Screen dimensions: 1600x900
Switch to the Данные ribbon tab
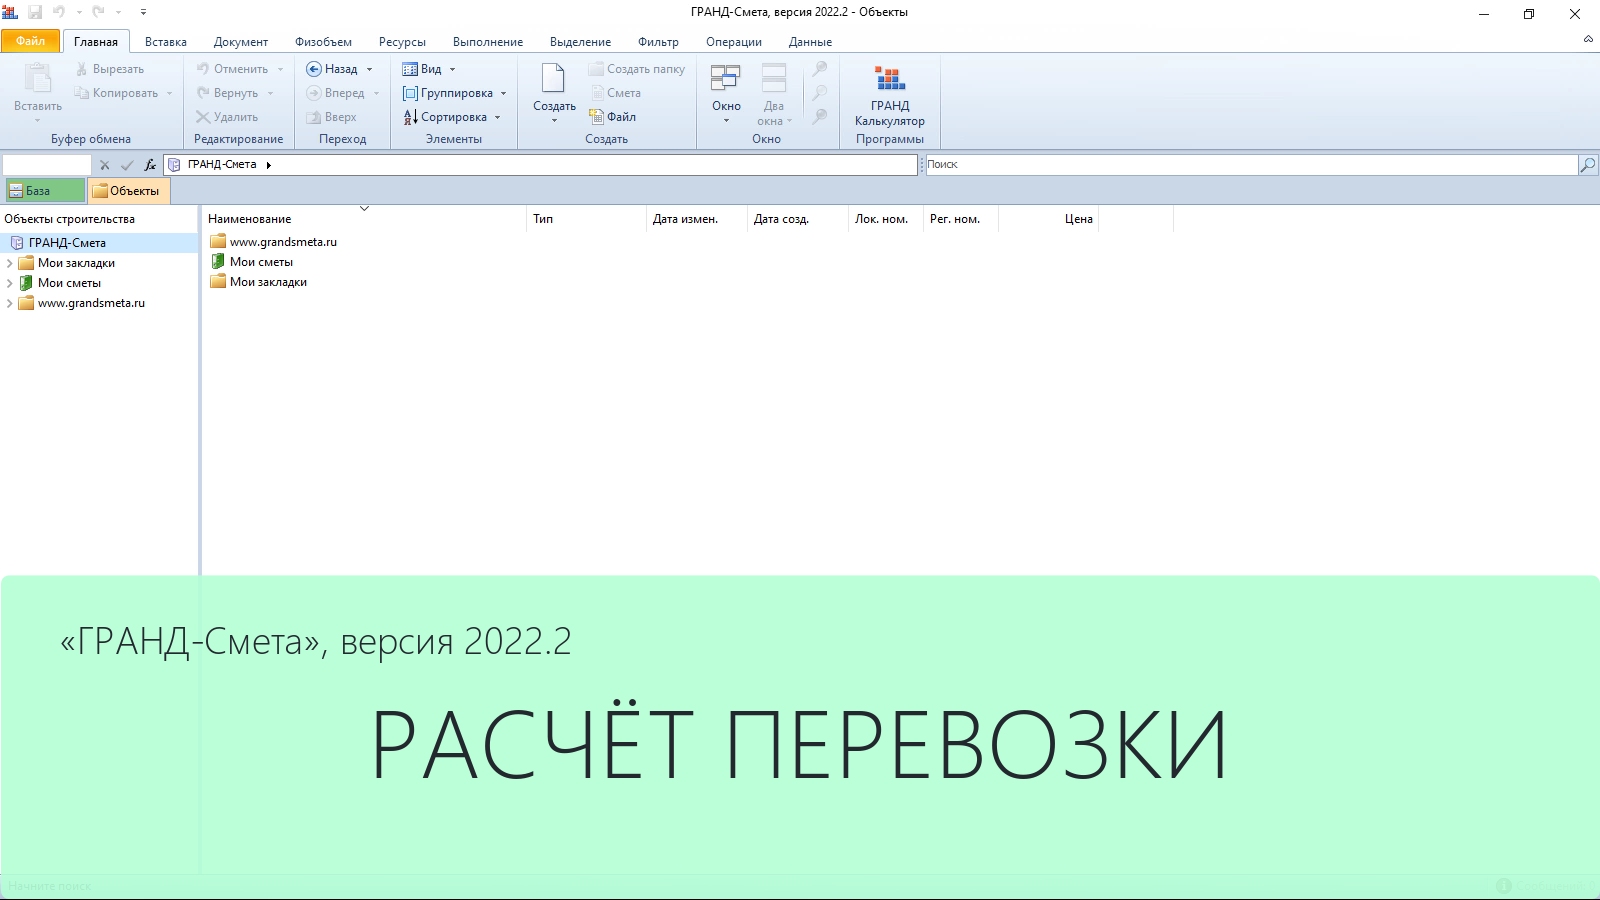(810, 42)
